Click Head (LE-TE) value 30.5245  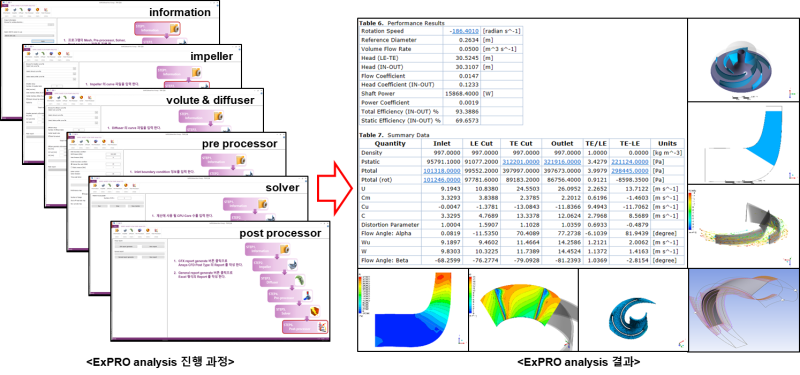(466, 59)
